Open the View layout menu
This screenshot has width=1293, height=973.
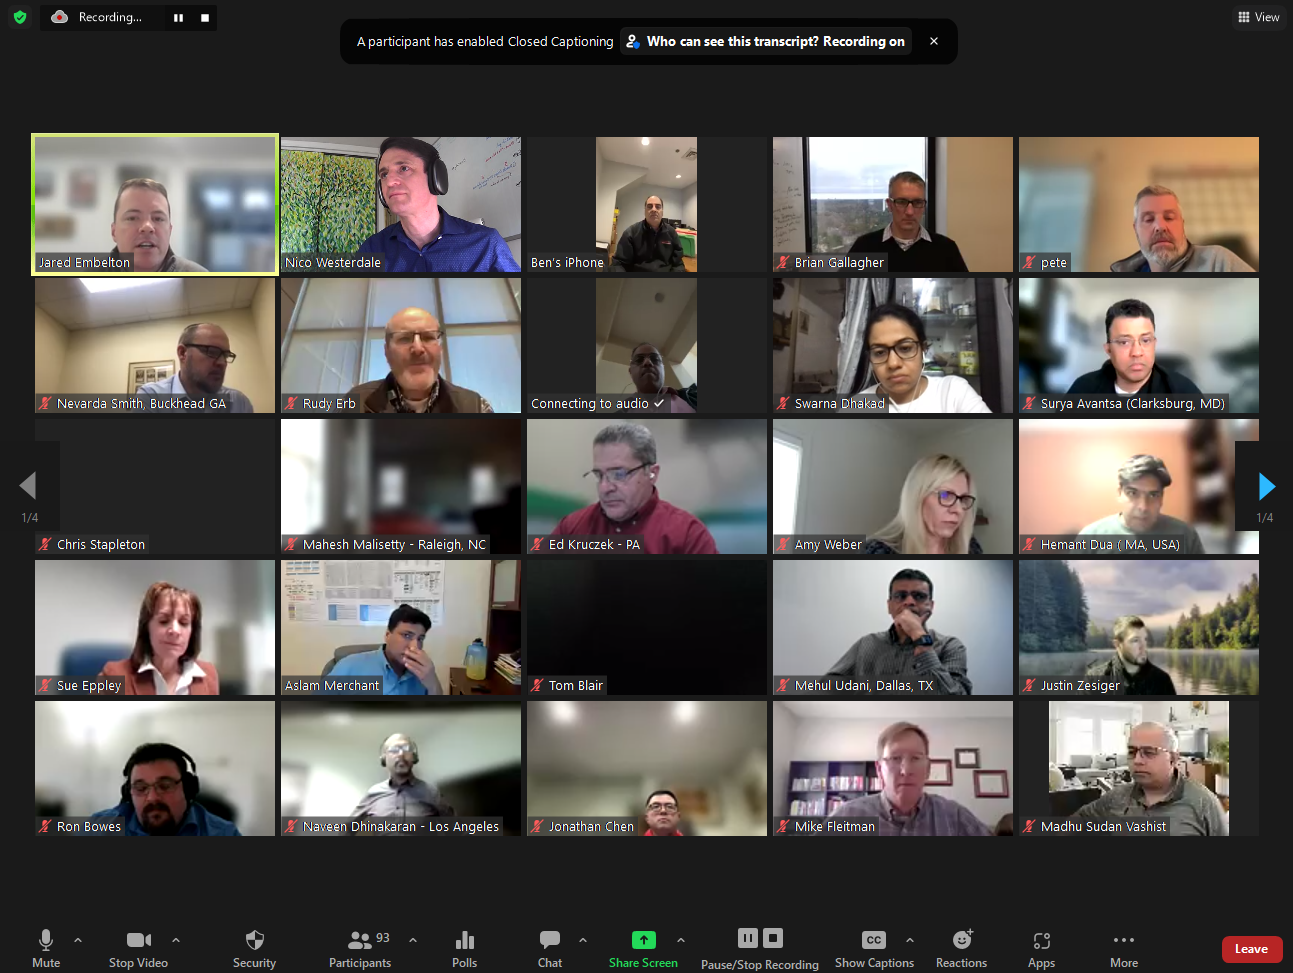tap(1258, 17)
